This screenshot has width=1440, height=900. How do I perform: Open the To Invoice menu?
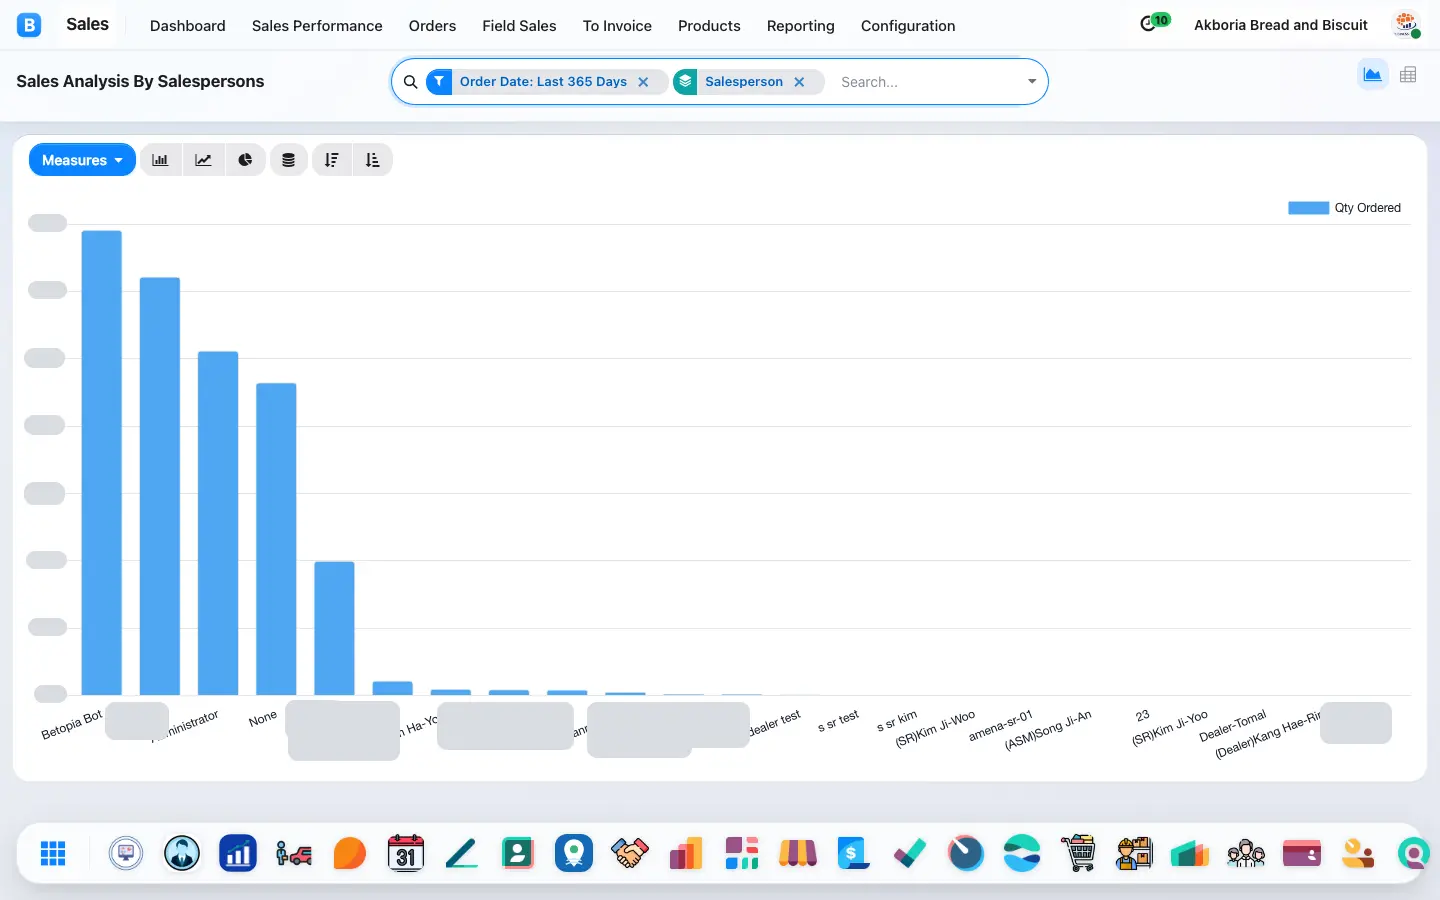click(617, 26)
